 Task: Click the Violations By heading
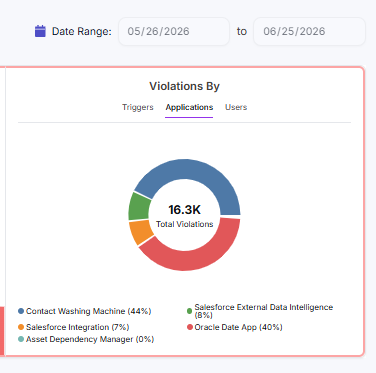184,86
